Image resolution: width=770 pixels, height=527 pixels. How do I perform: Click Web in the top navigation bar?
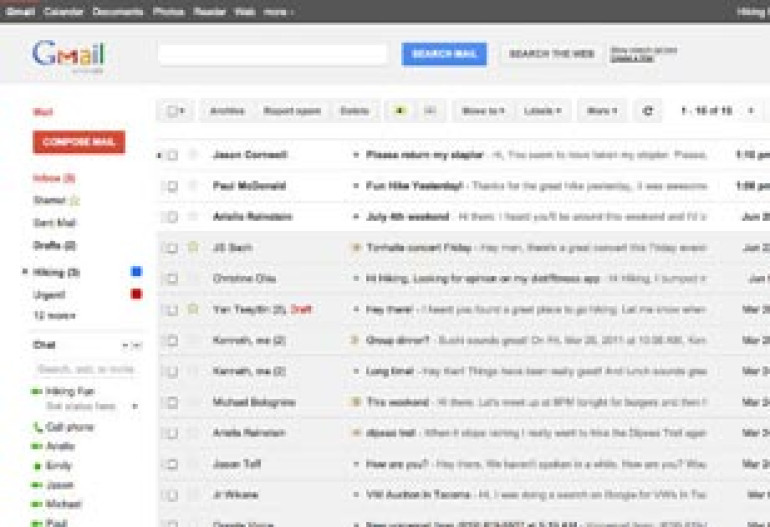(x=245, y=11)
